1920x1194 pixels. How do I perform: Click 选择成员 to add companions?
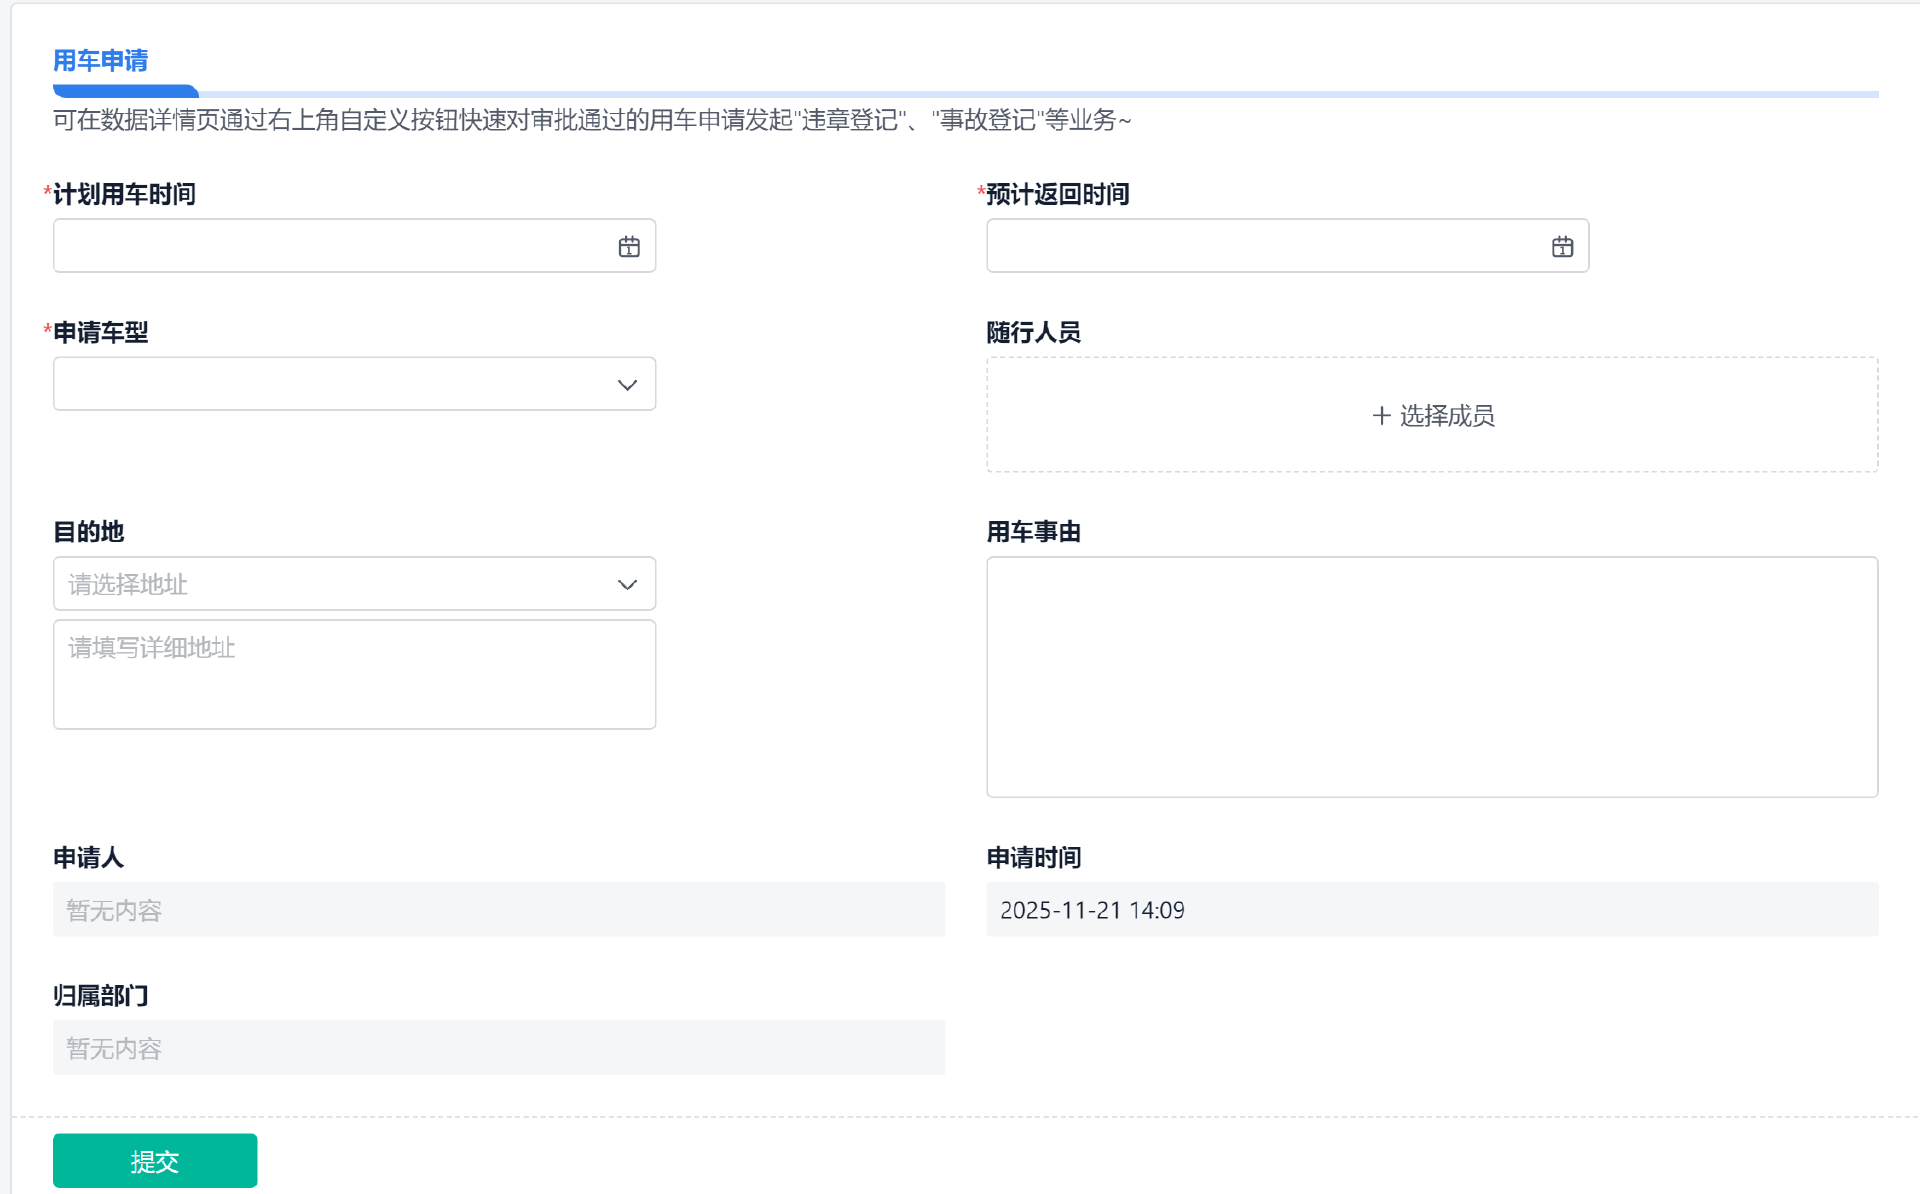coord(1446,415)
